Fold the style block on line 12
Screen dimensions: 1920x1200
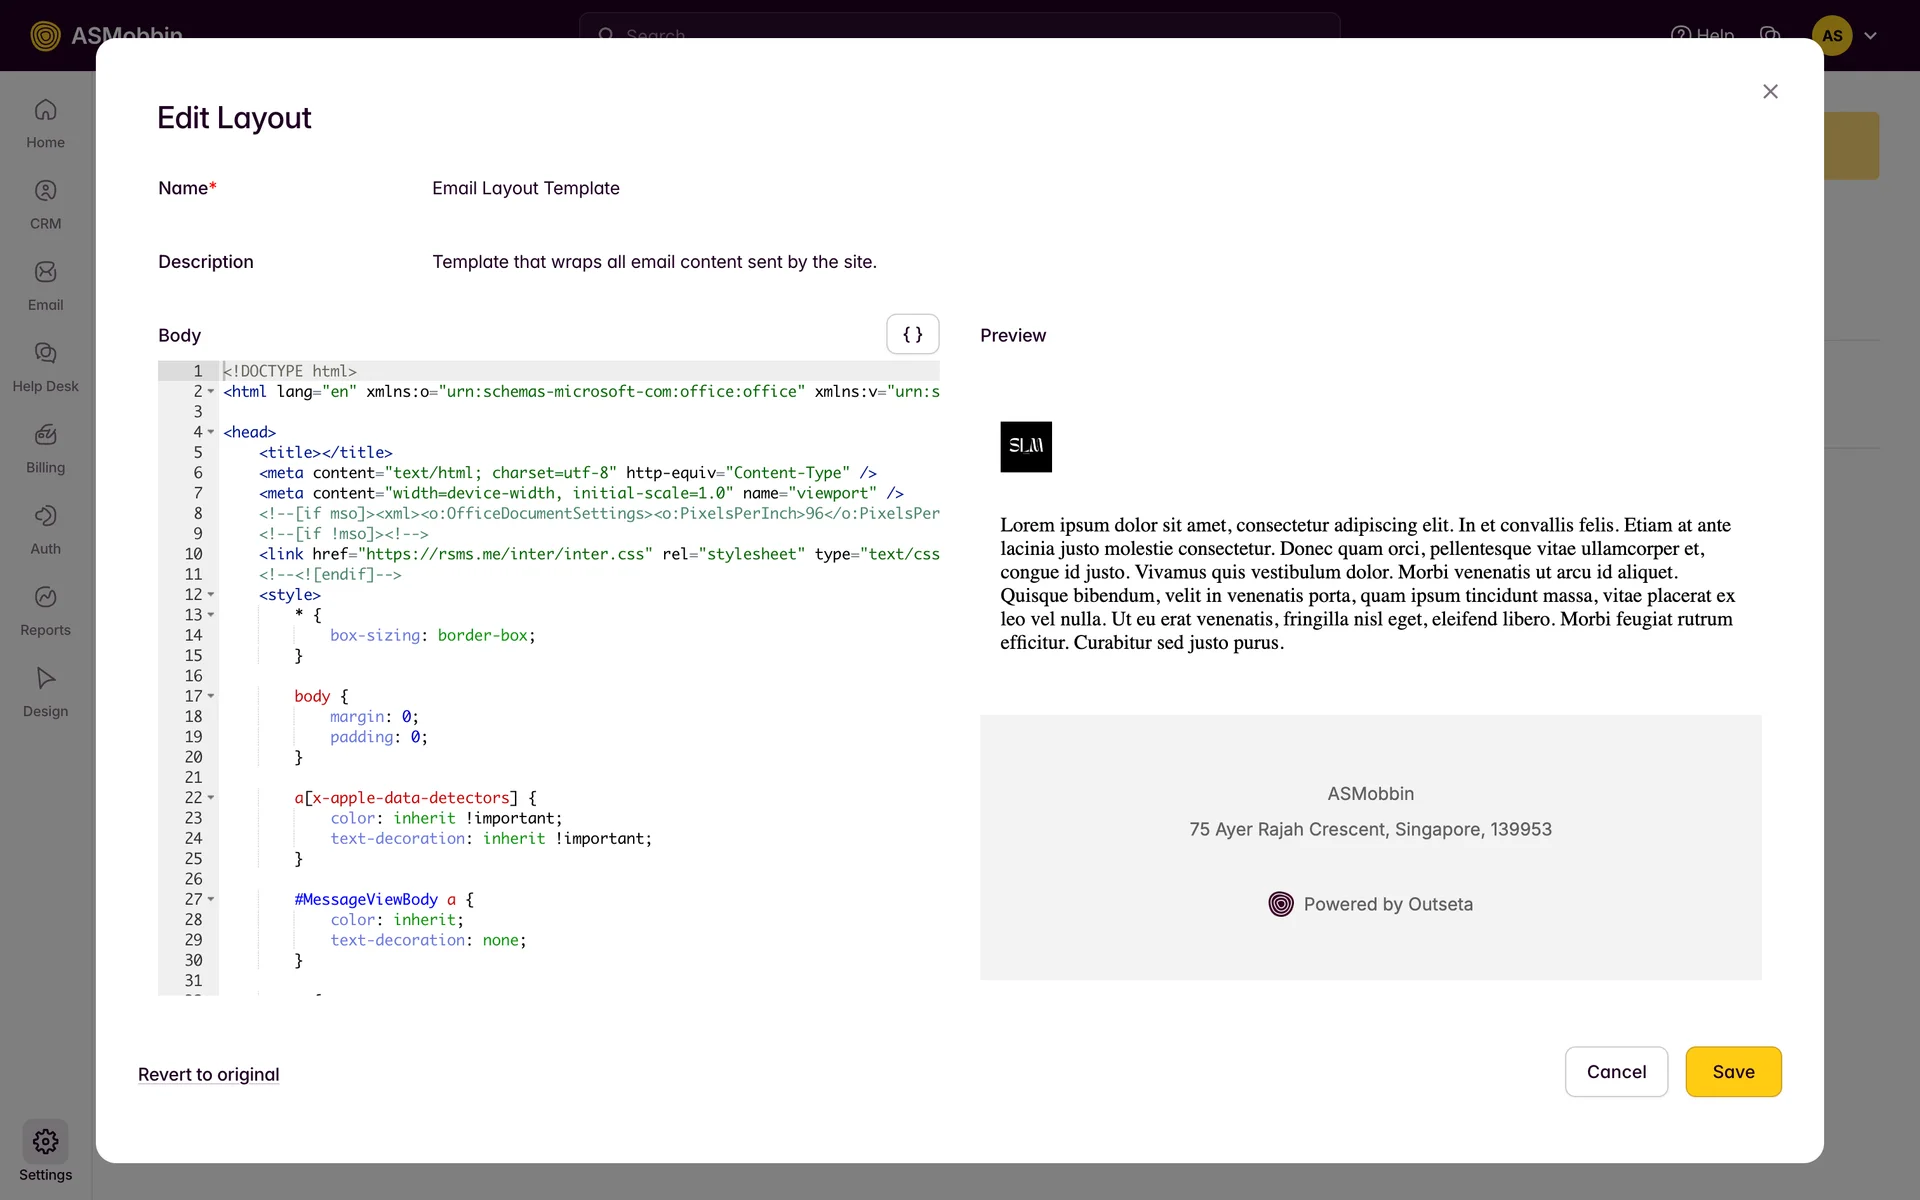pyautogui.click(x=211, y=595)
